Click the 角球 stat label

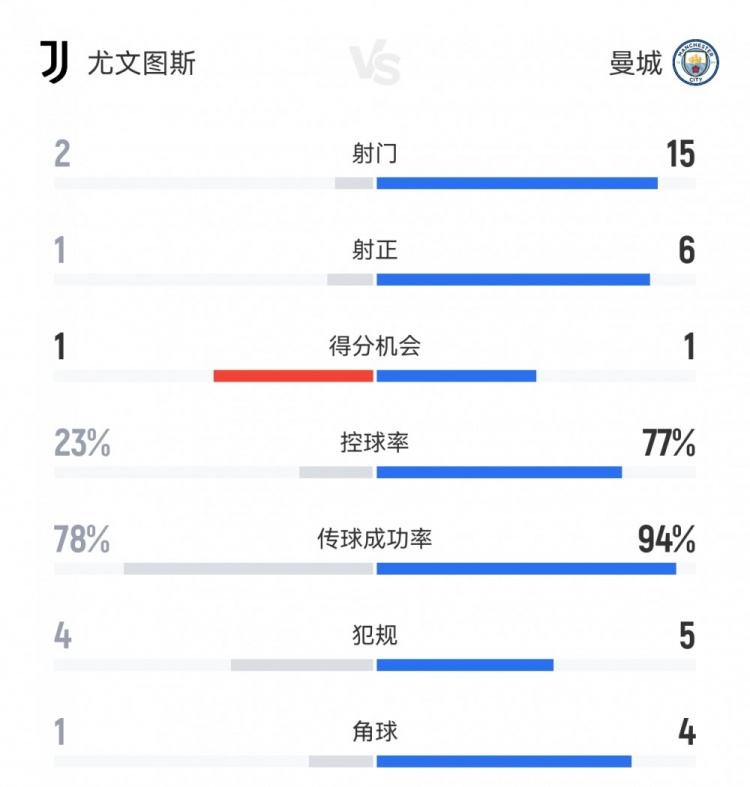375,732
